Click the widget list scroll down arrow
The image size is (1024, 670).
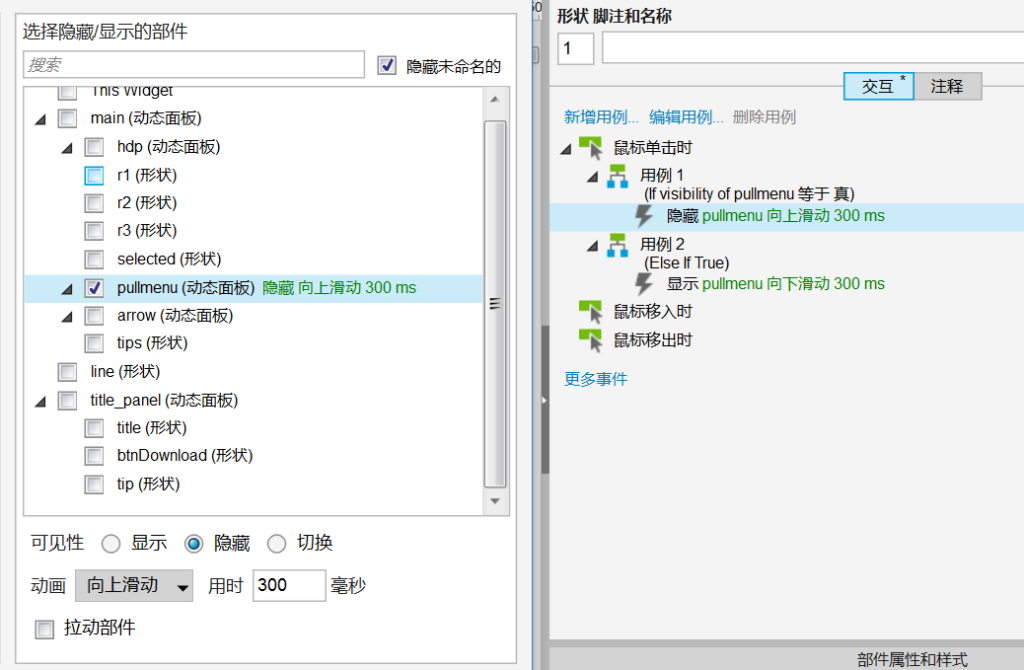point(495,501)
